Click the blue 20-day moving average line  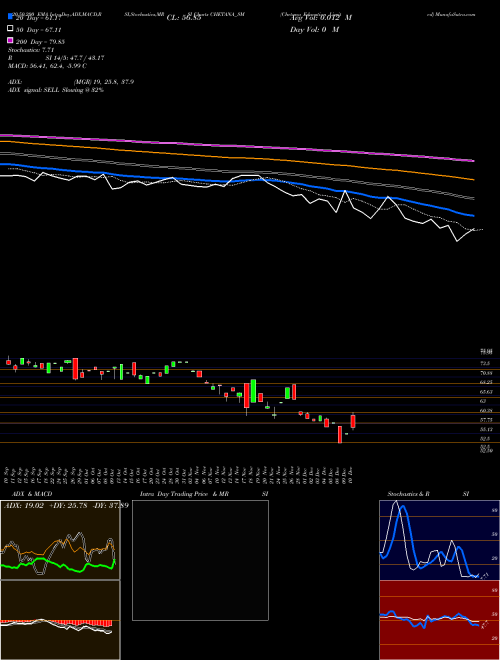click(x=237, y=181)
